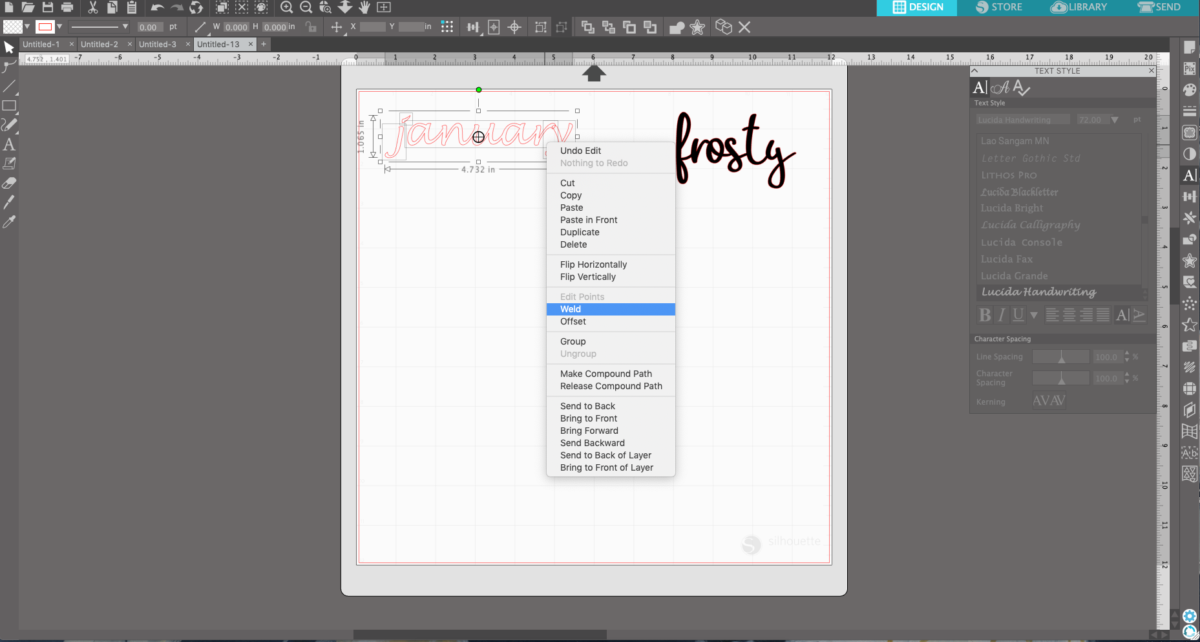Select the Text tool in left toolbar
The image size is (1200, 642).
pyautogui.click(x=9, y=144)
